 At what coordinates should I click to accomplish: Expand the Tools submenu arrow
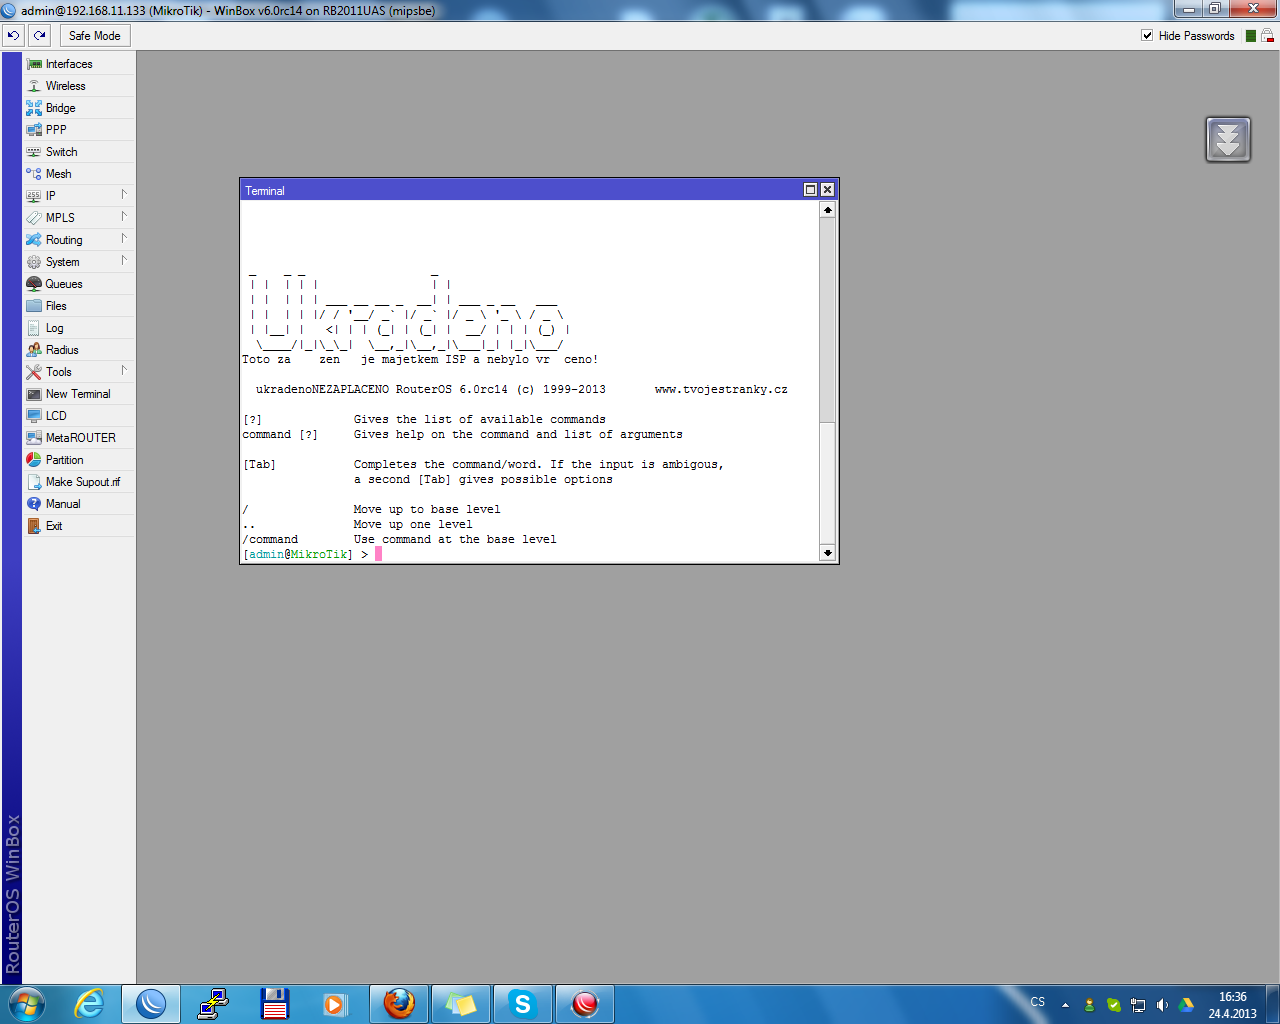(124, 371)
